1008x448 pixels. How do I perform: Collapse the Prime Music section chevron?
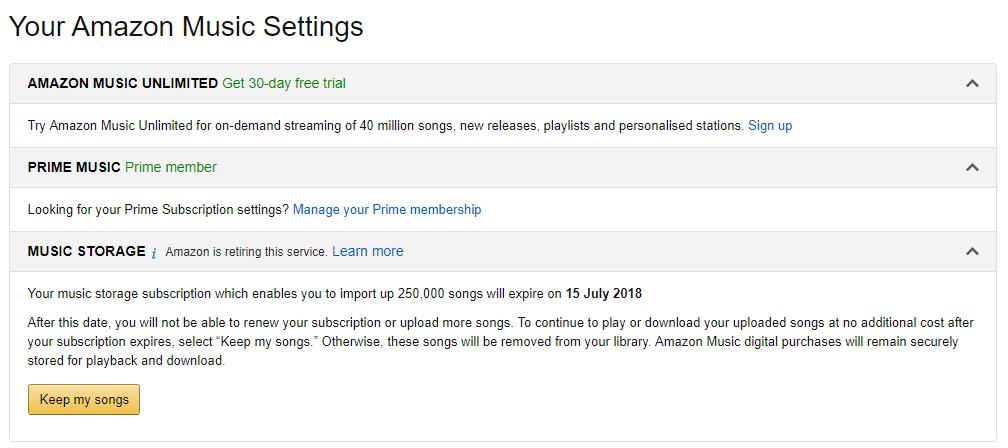tap(972, 168)
